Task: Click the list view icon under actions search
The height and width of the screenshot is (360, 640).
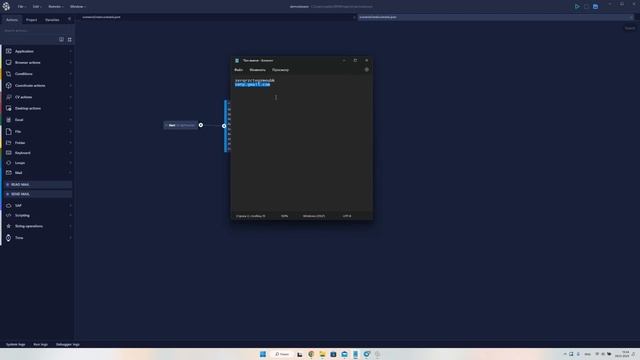Action: tap(61, 40)
